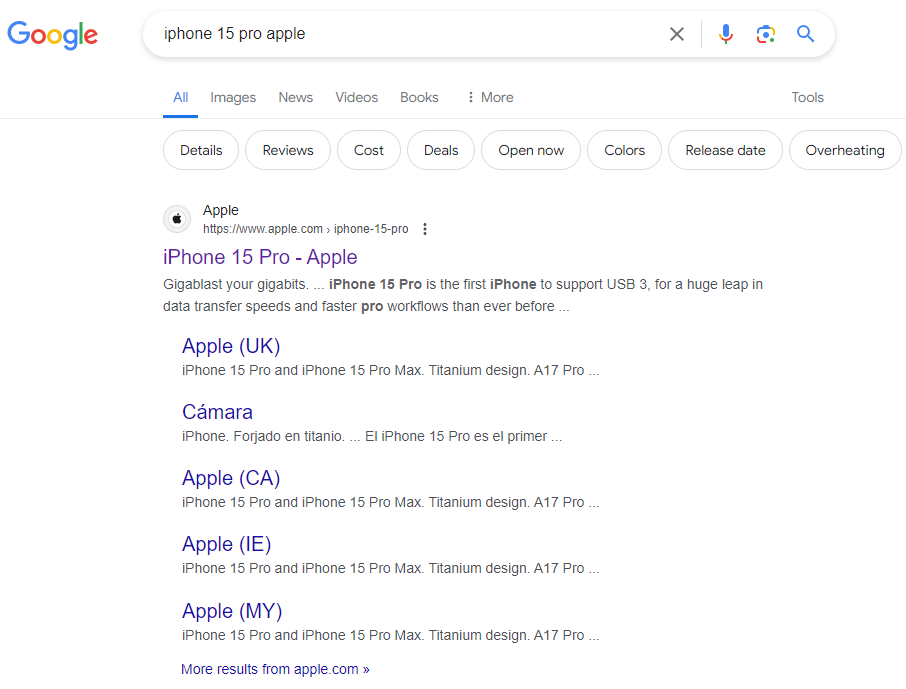Click into the search query text field
The image size is (906, 689).
click(400, 34)
